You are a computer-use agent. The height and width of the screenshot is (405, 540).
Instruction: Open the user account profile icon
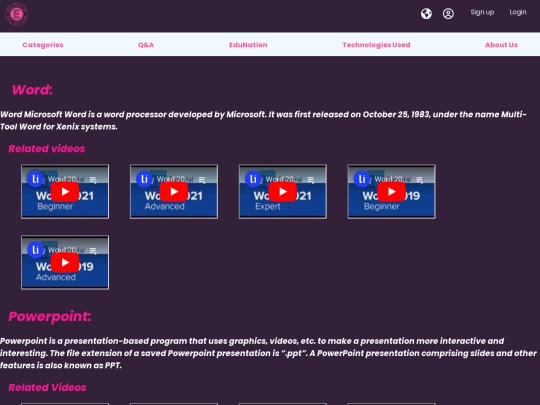tap(448, 14)
